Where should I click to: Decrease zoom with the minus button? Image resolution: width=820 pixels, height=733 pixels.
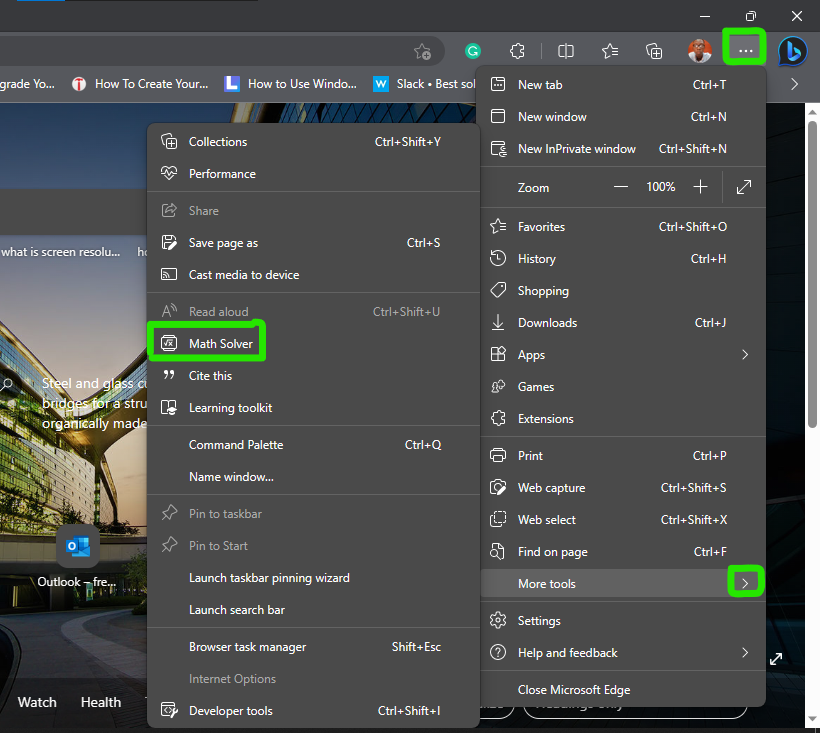[621, 187]
